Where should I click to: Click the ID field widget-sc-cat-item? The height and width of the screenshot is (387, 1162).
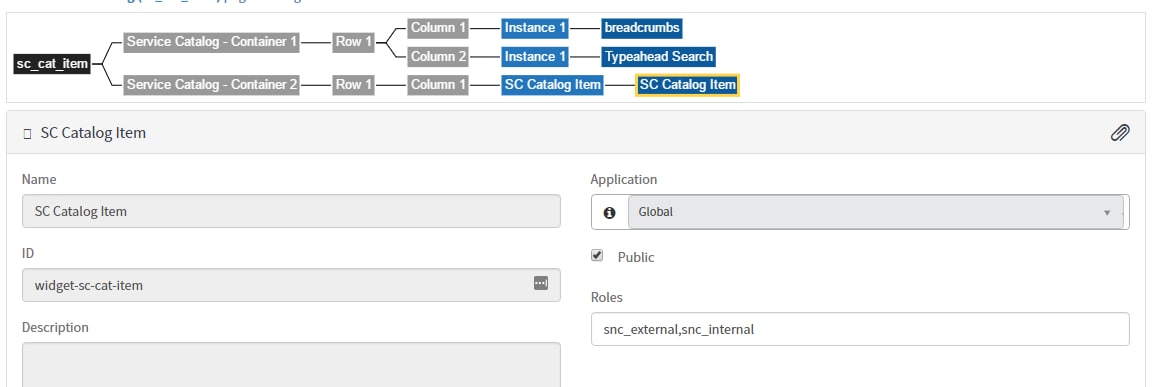point(291,285)
